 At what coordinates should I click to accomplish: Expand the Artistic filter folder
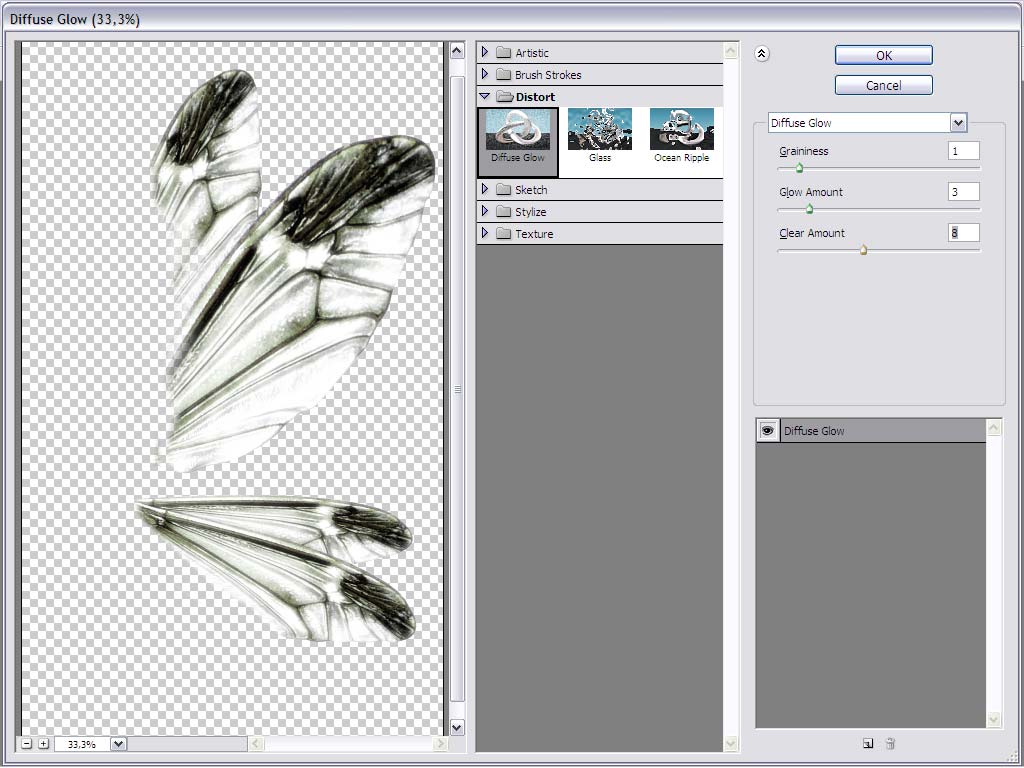click(x=485, y=52)
